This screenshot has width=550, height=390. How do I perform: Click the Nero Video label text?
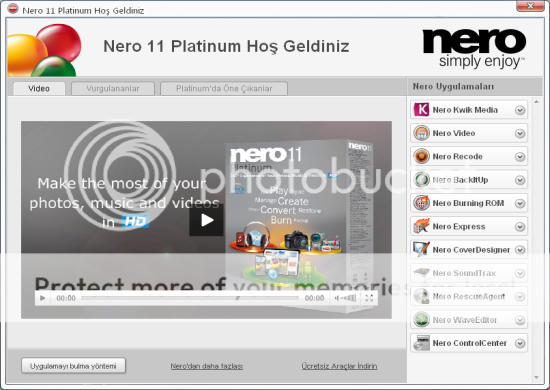tap(454, 133)
